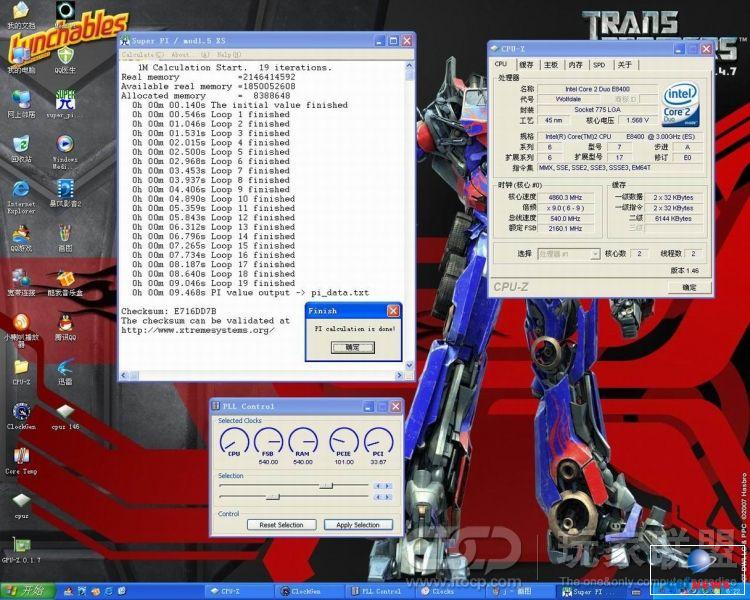Click the Intel Core 2 Duo logo
This screenshot has width=750, height=600.
[x=681, y=104]
